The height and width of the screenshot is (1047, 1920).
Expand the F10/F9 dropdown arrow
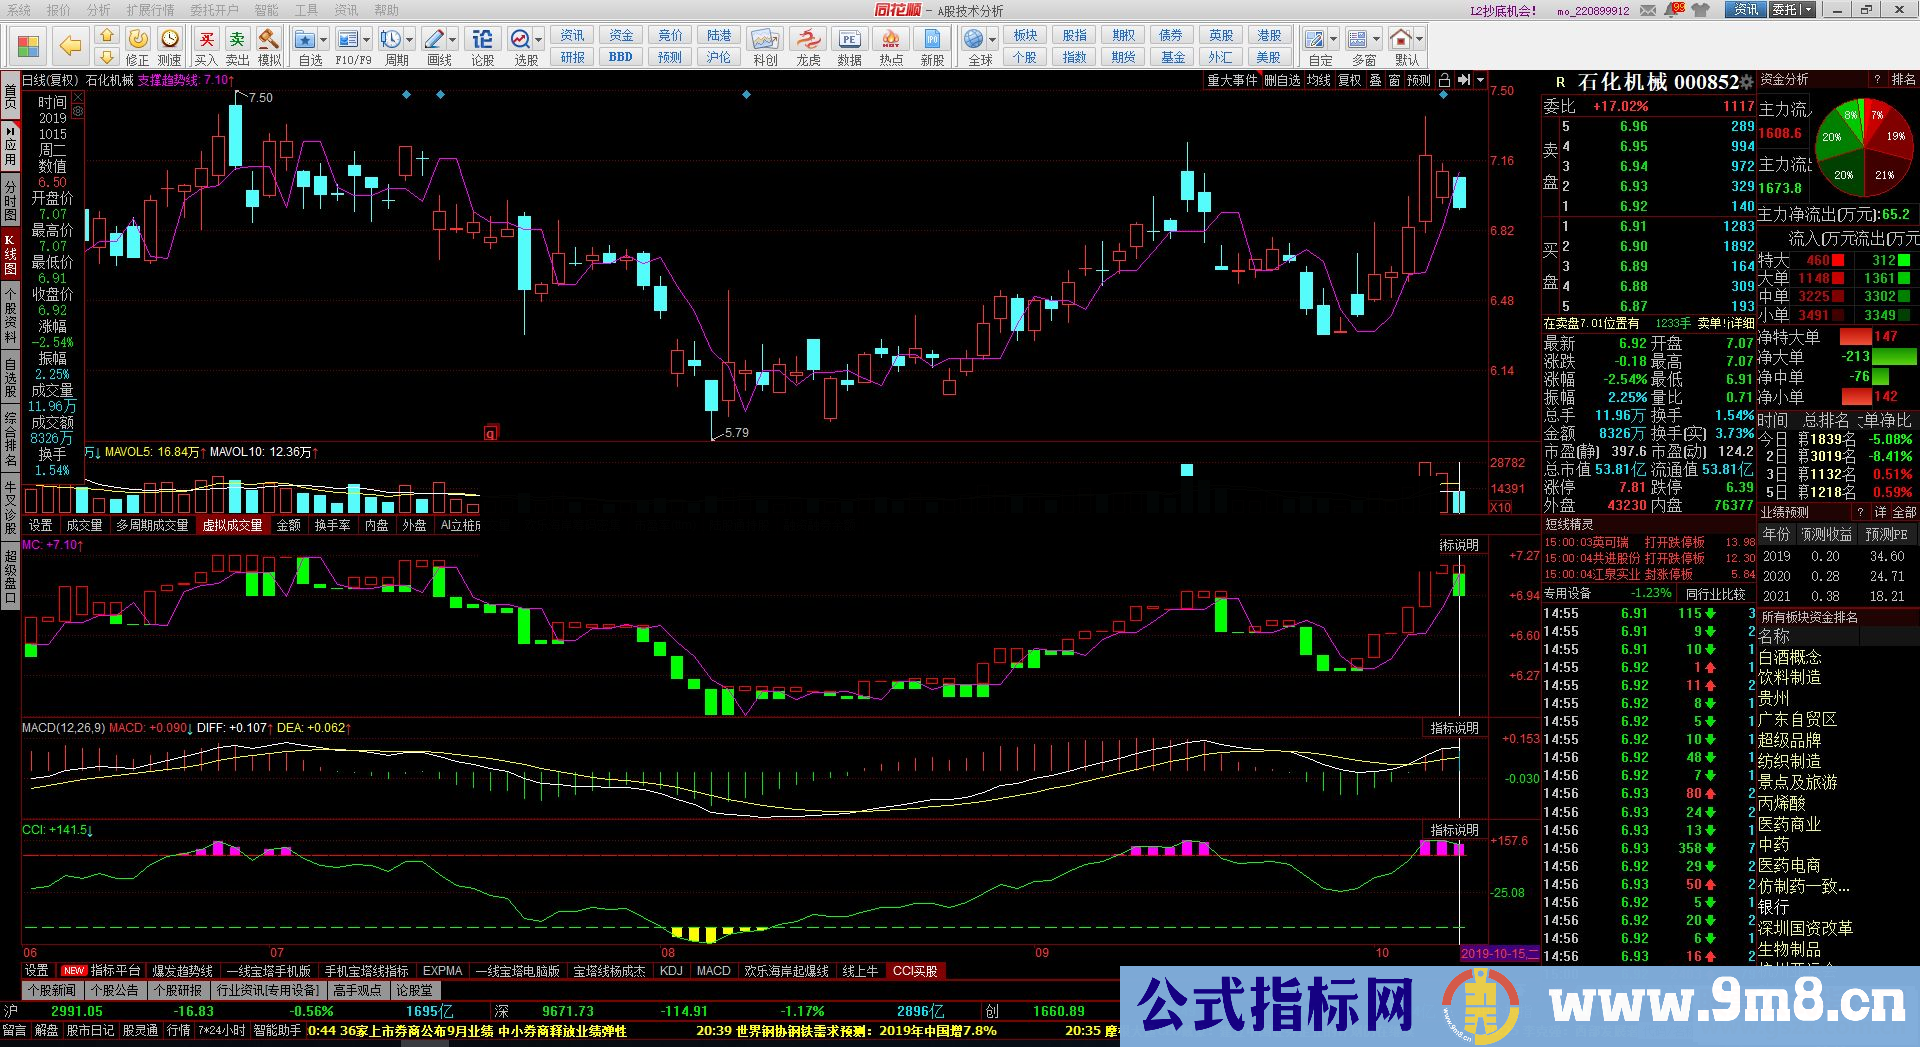coord(367,40)
